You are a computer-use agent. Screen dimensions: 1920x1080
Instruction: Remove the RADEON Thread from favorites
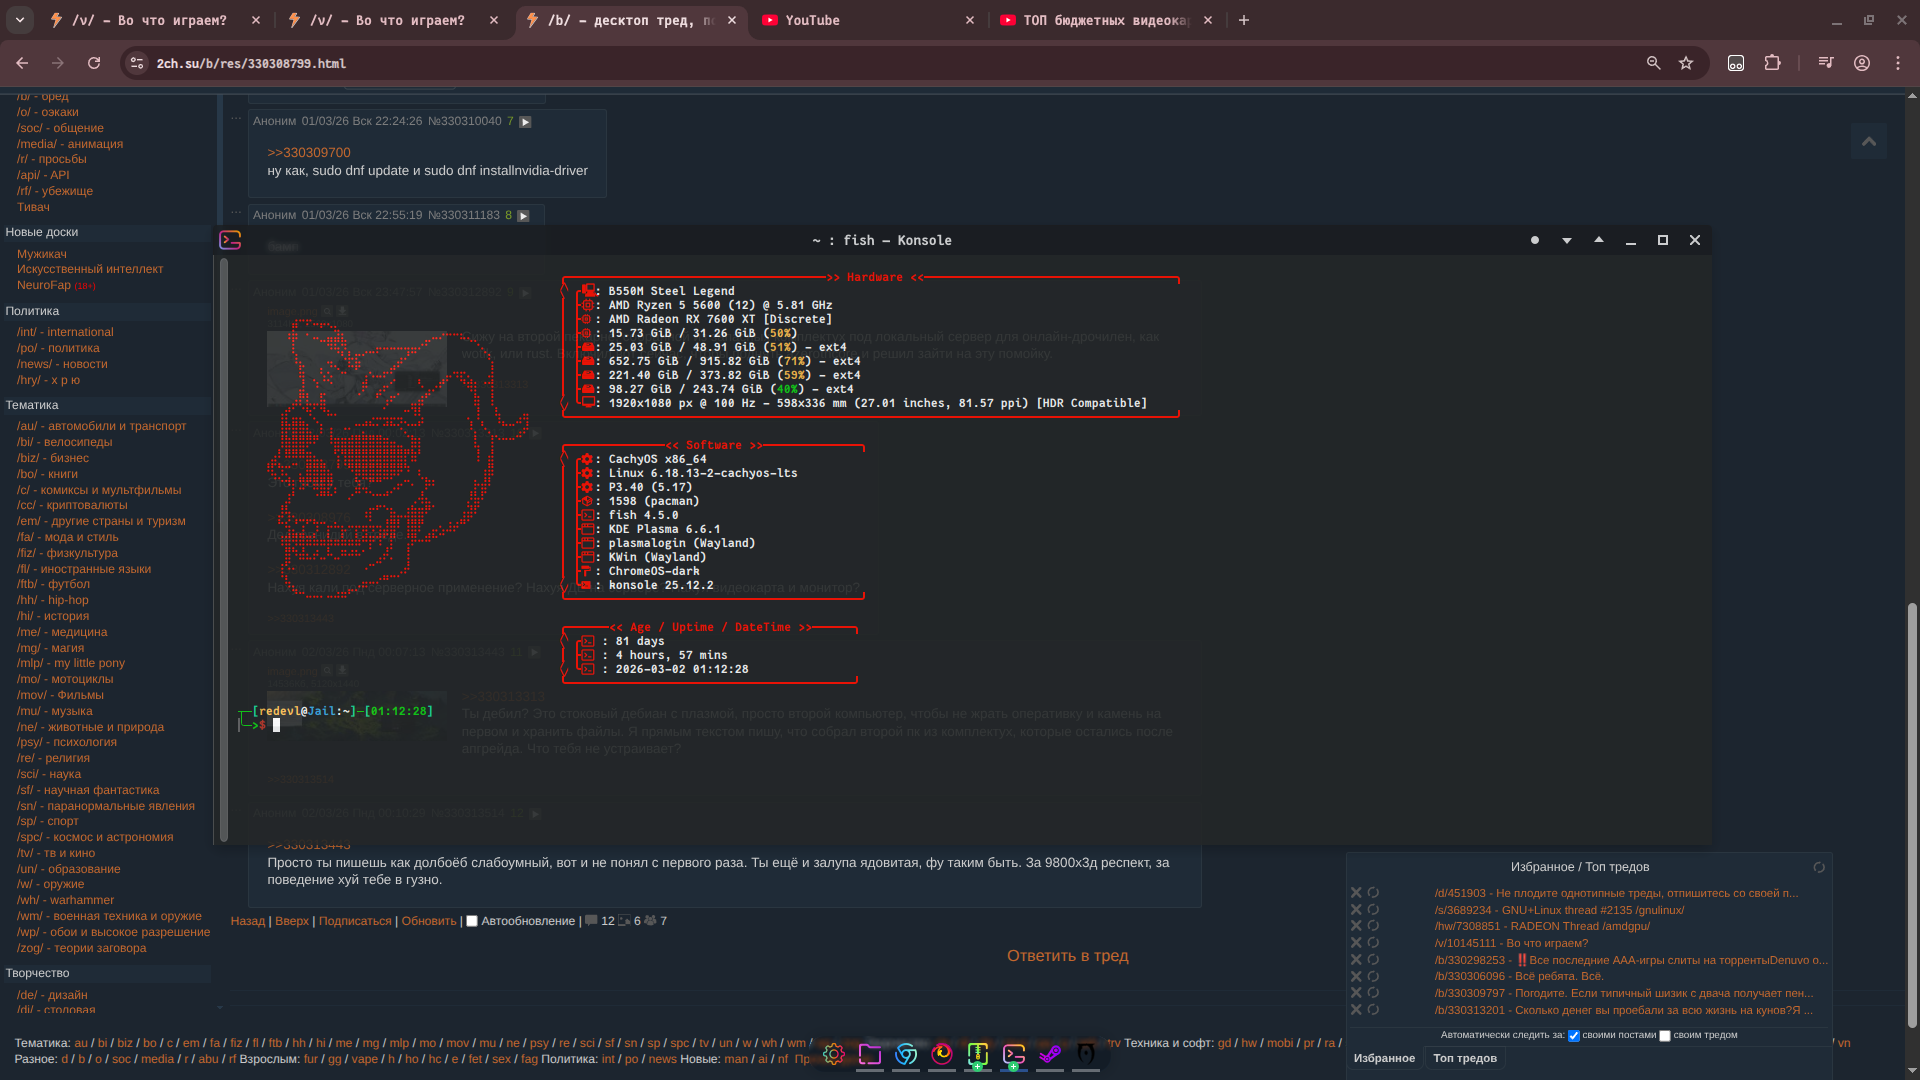(1356, 926)
